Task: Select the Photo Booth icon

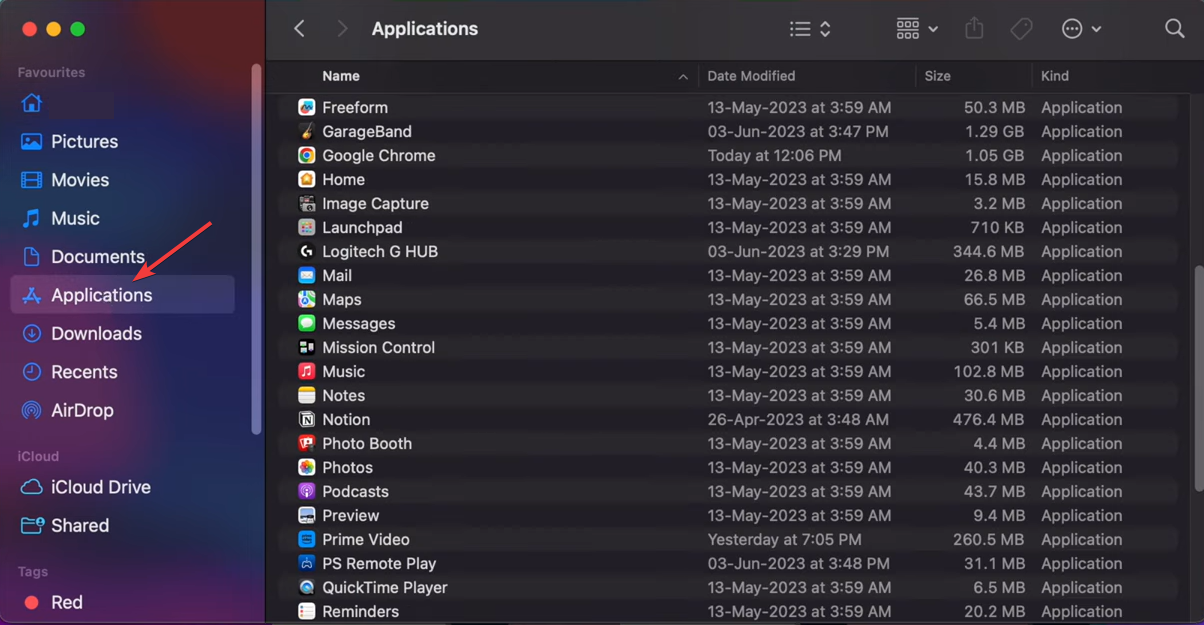Action: pyautogui.click(x=307, y=443)
